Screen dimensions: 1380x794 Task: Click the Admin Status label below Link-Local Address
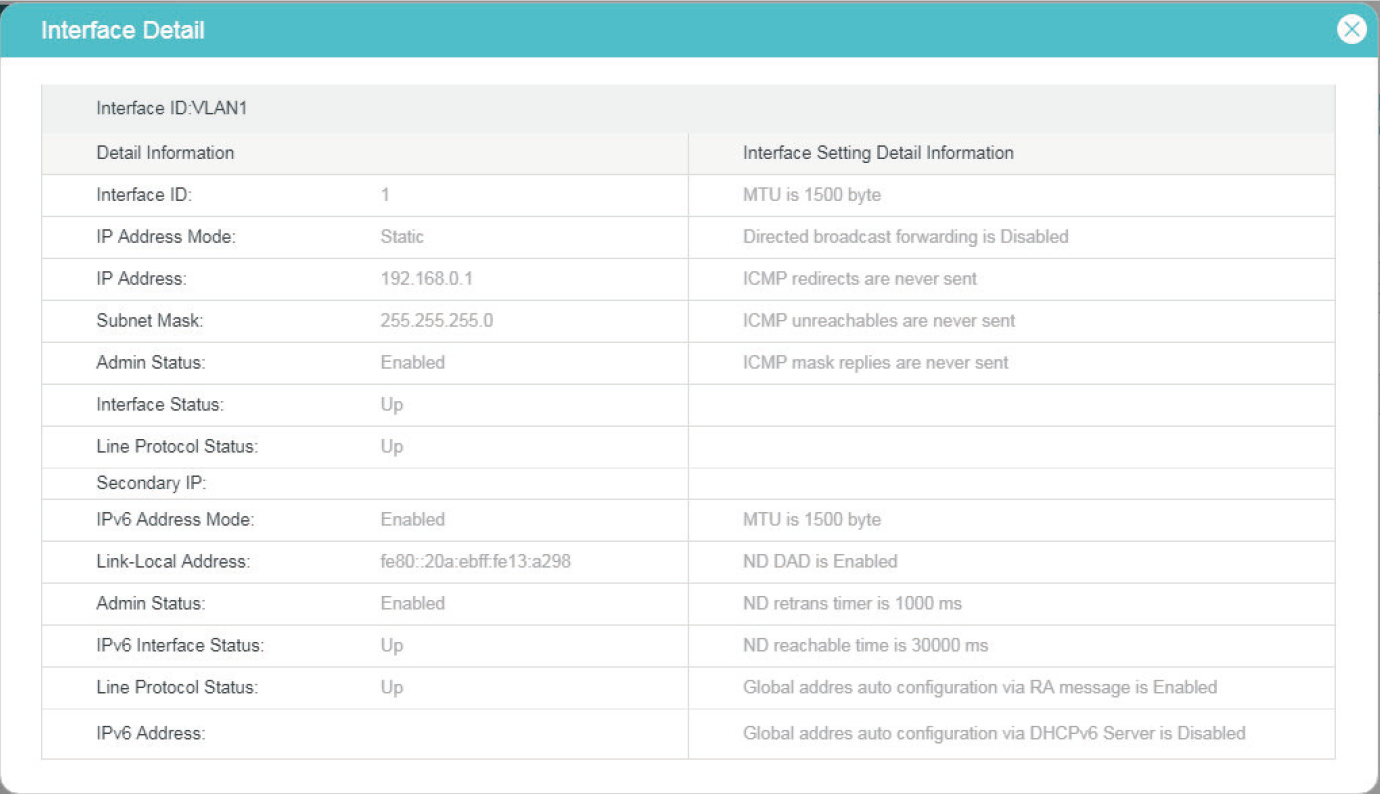click(150, 604)
